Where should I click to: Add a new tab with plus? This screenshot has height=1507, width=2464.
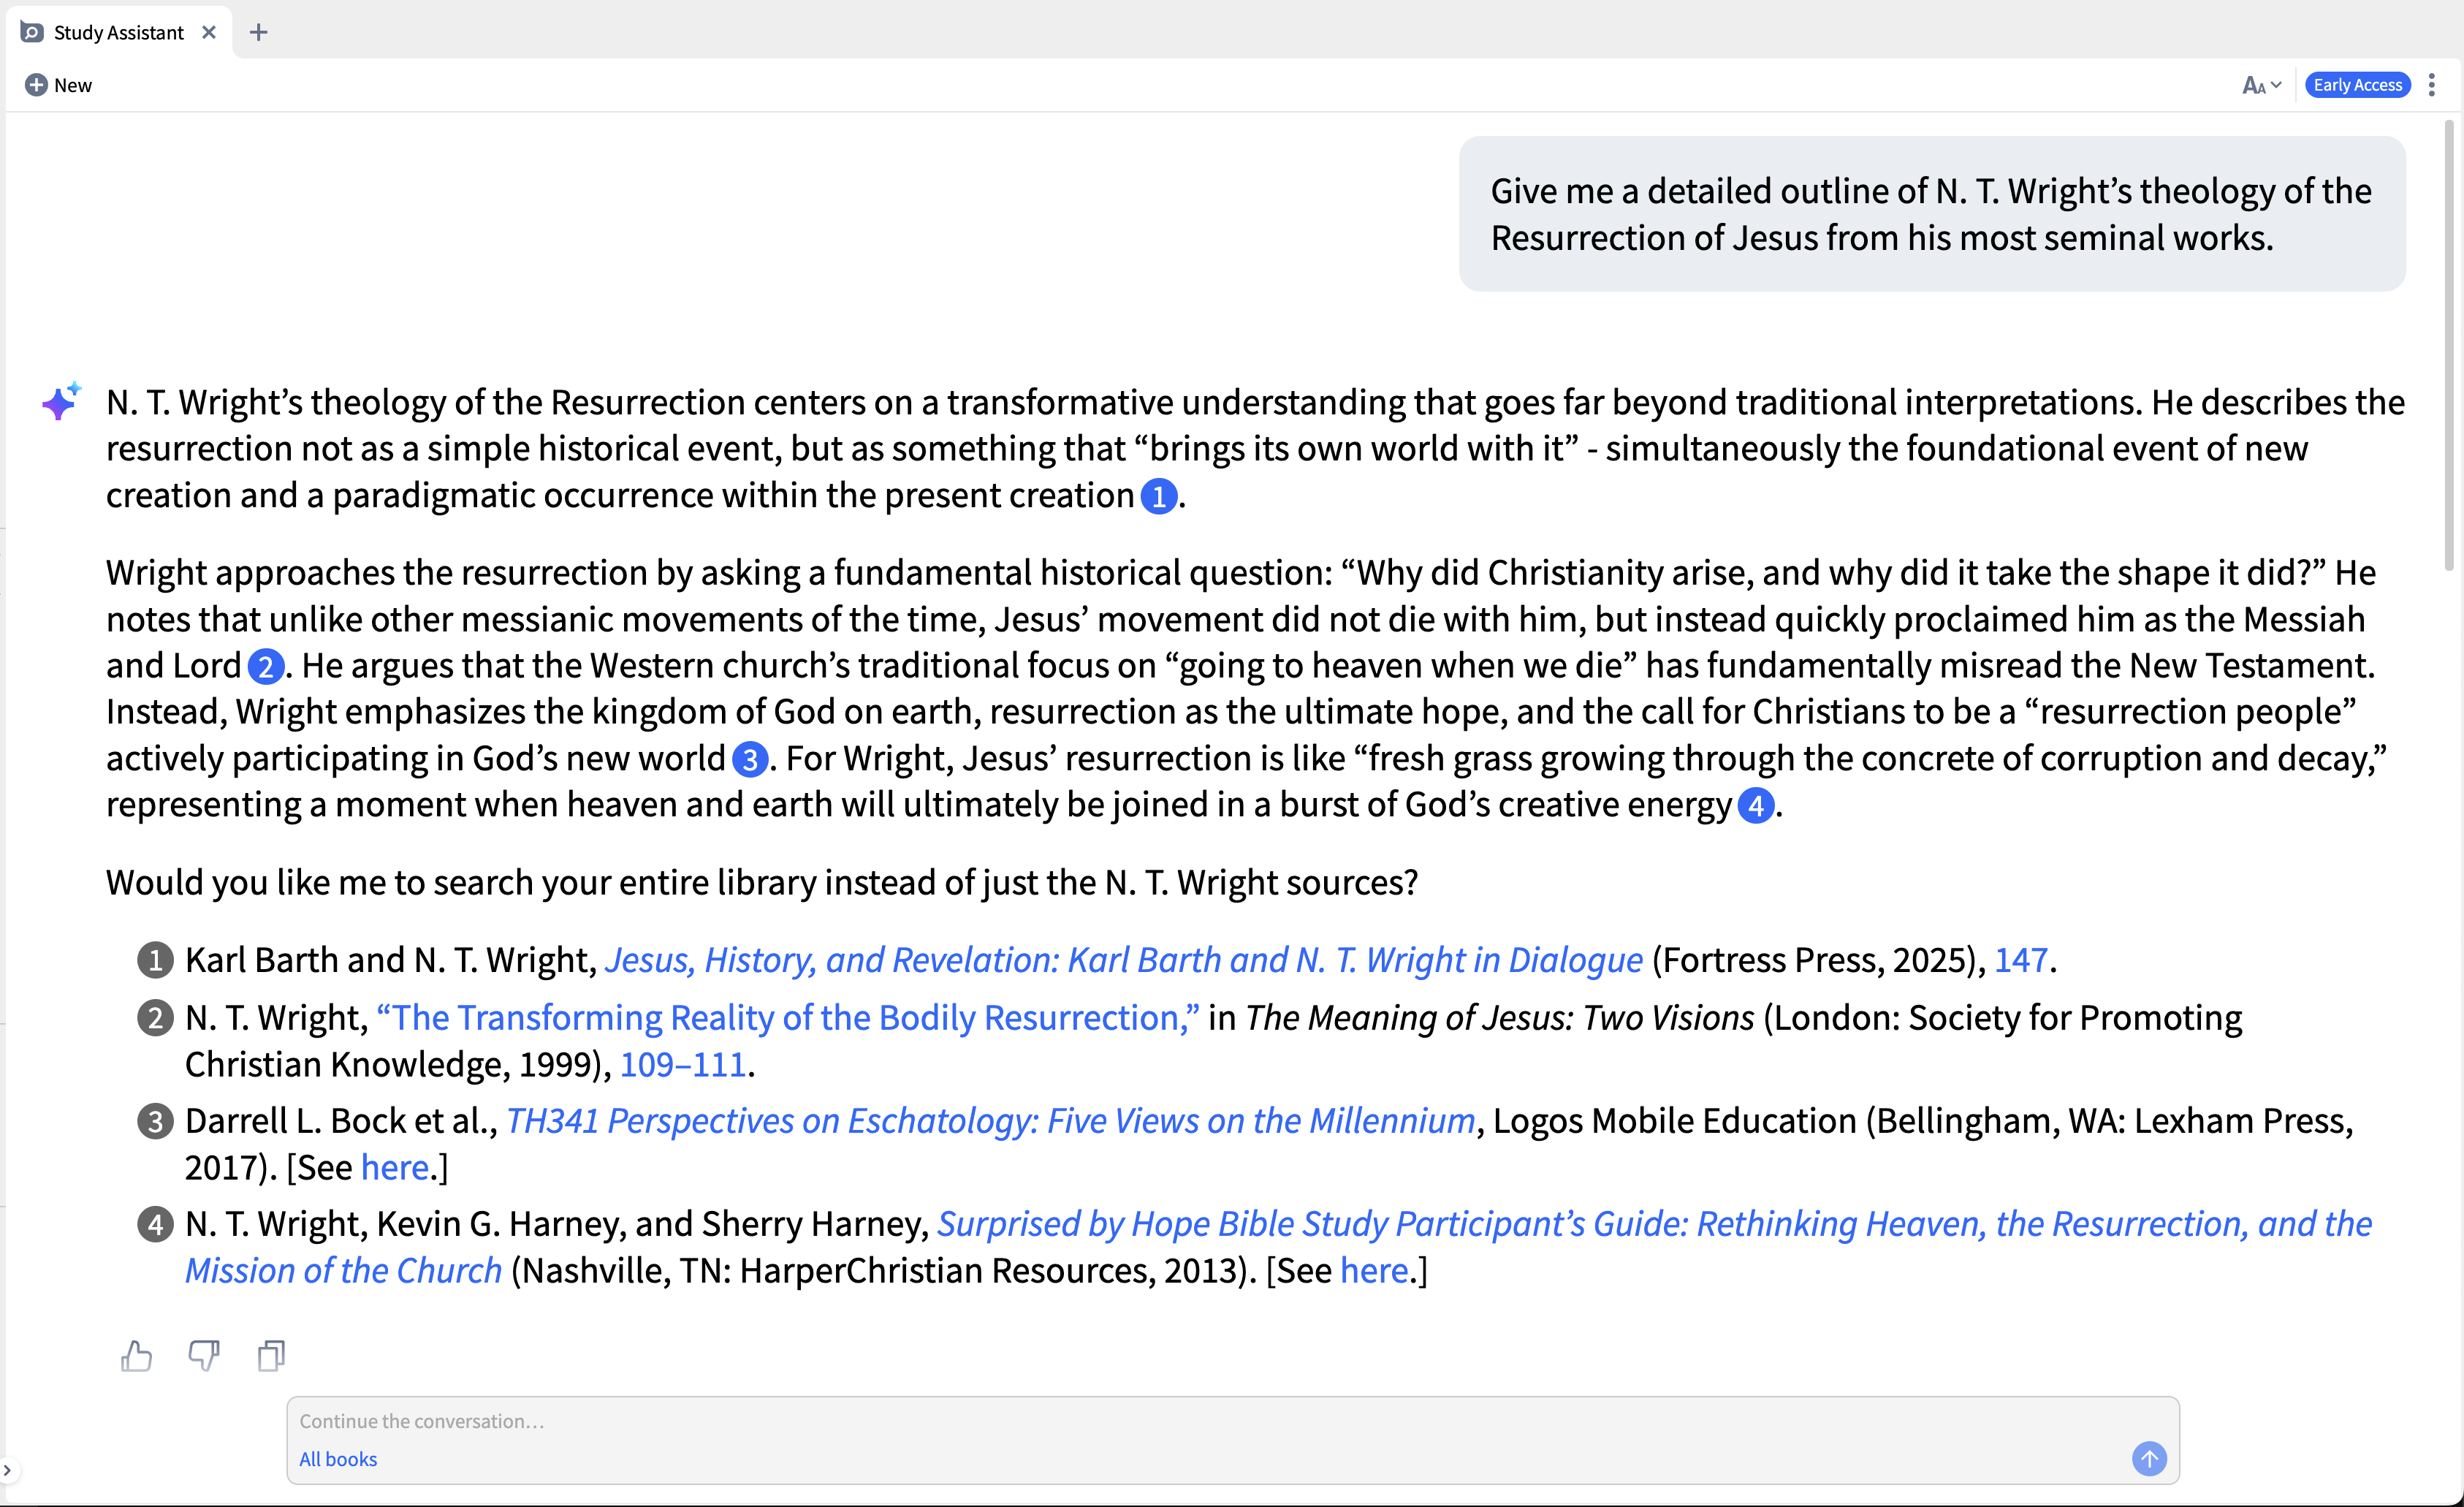[x=258, y=32]
